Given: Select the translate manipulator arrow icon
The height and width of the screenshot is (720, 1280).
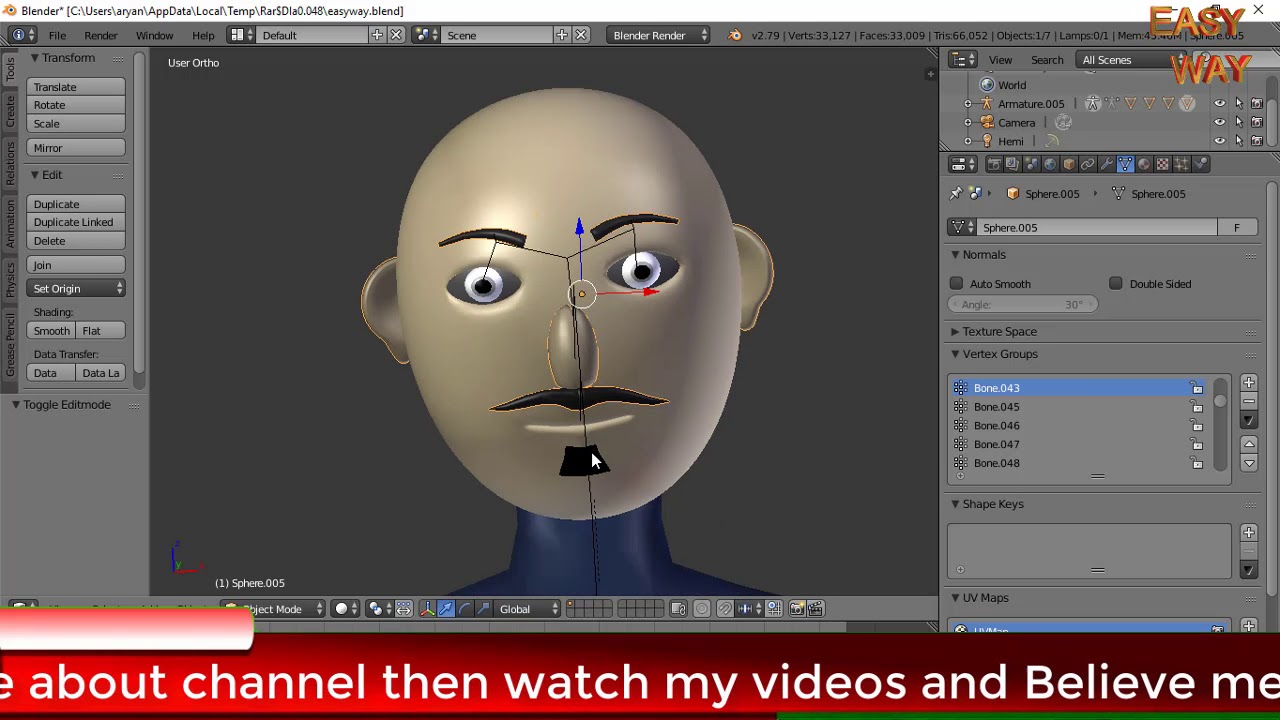Looking at the screenshot, I should pyautogui.click(x=446, y=609).
